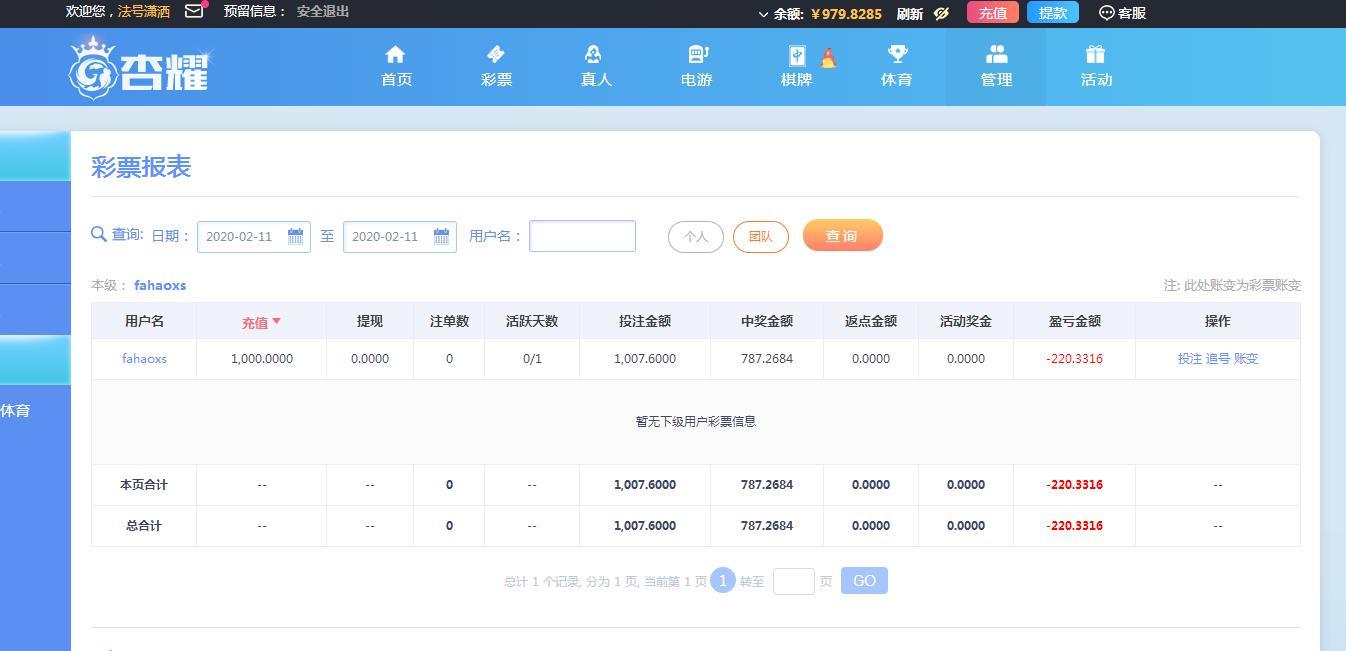Go to 首页 home icon
1346x651 pixels.
pos(396,54)
